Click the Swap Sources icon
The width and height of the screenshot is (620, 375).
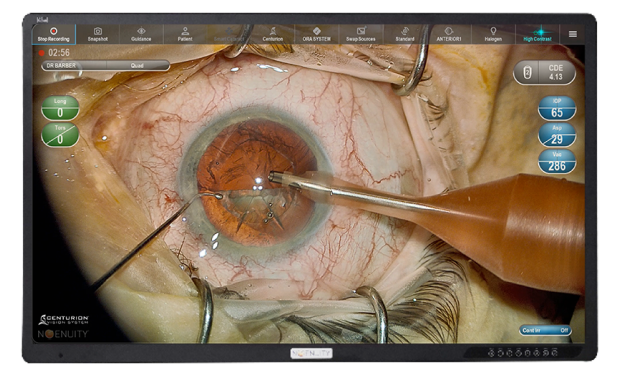361,34
